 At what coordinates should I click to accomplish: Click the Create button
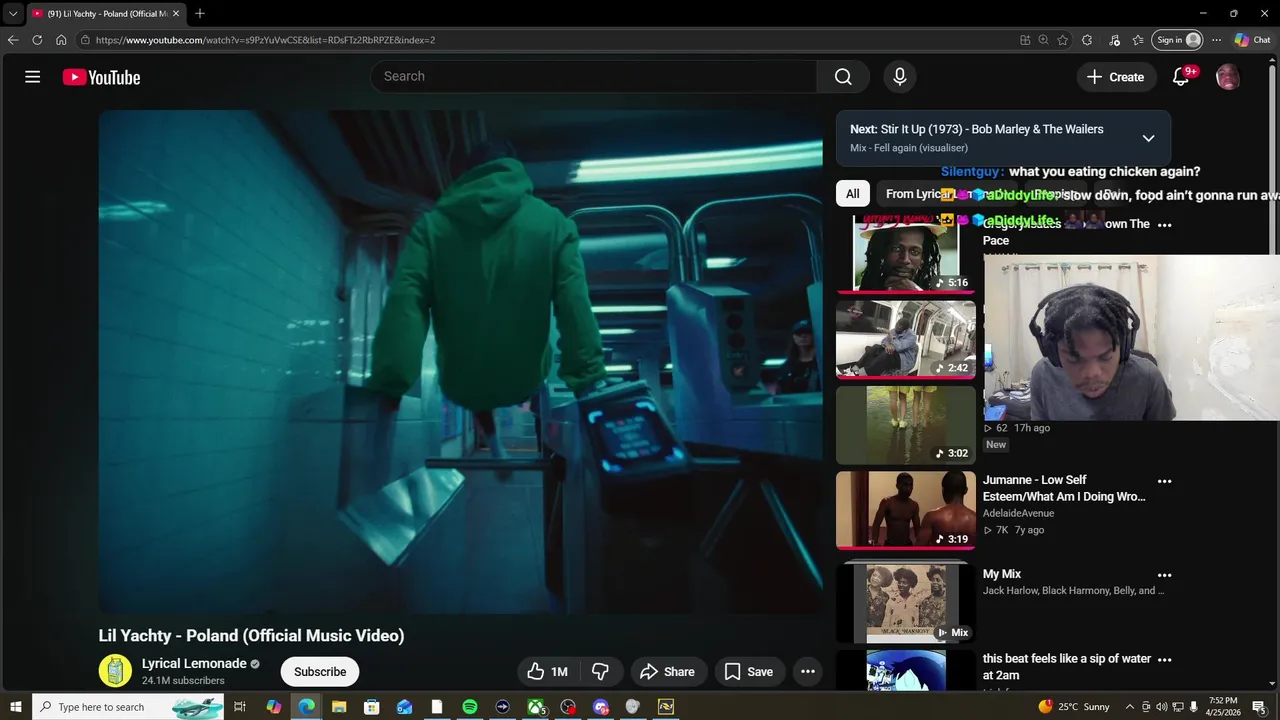tap(1116, 77)
